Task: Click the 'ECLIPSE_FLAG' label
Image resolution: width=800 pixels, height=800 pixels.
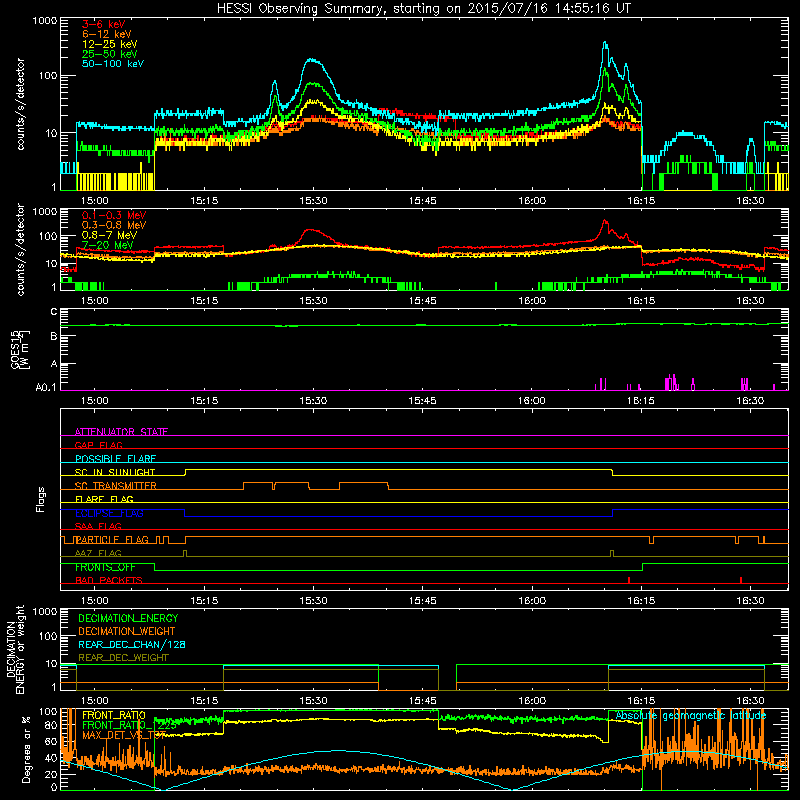Action: click(109, 513)
